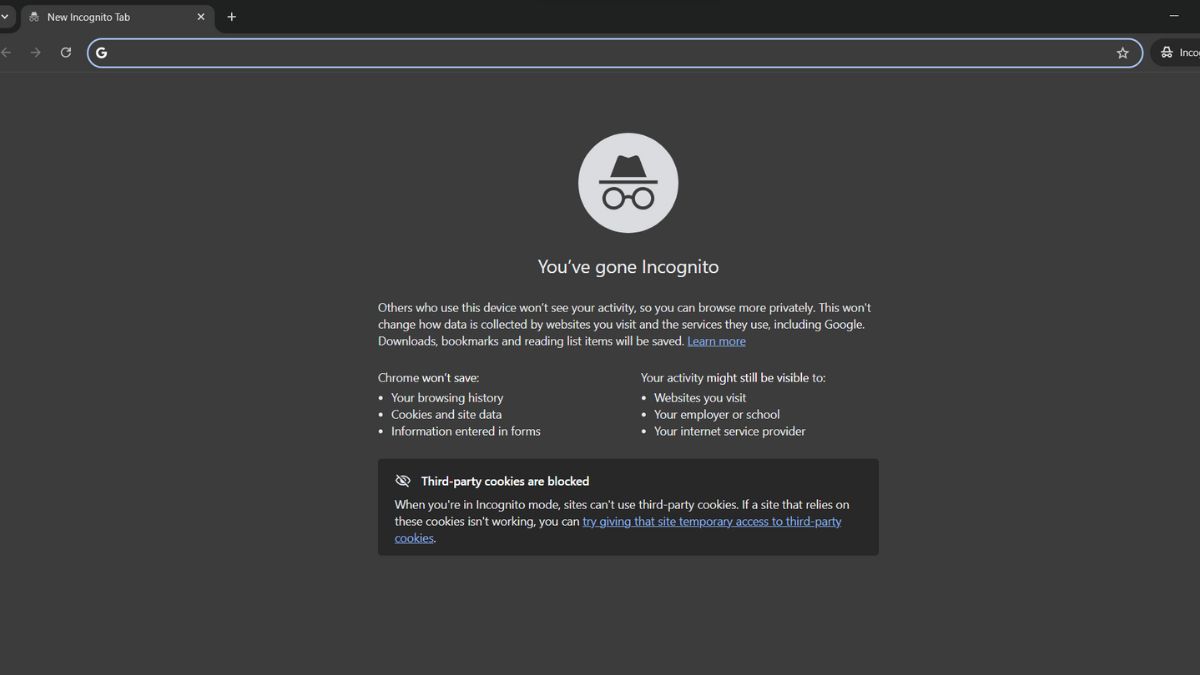Click "Your internet service provider" list item

[x=730, y=431]
